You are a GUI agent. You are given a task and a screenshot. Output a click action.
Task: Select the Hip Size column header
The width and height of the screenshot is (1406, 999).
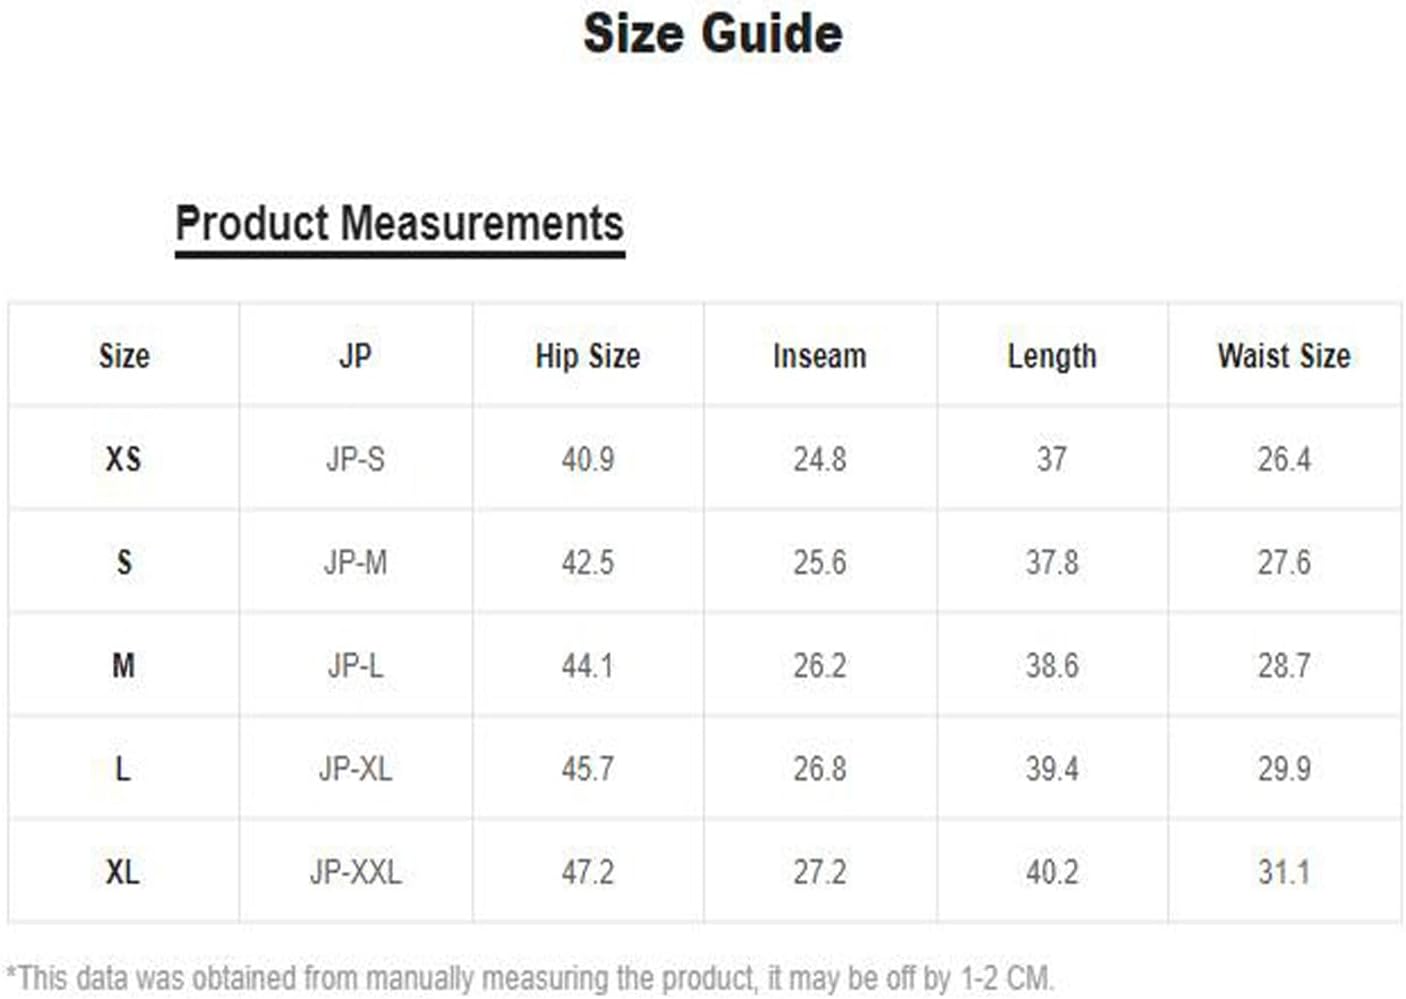pyautogui.click(x=587, y=356)
